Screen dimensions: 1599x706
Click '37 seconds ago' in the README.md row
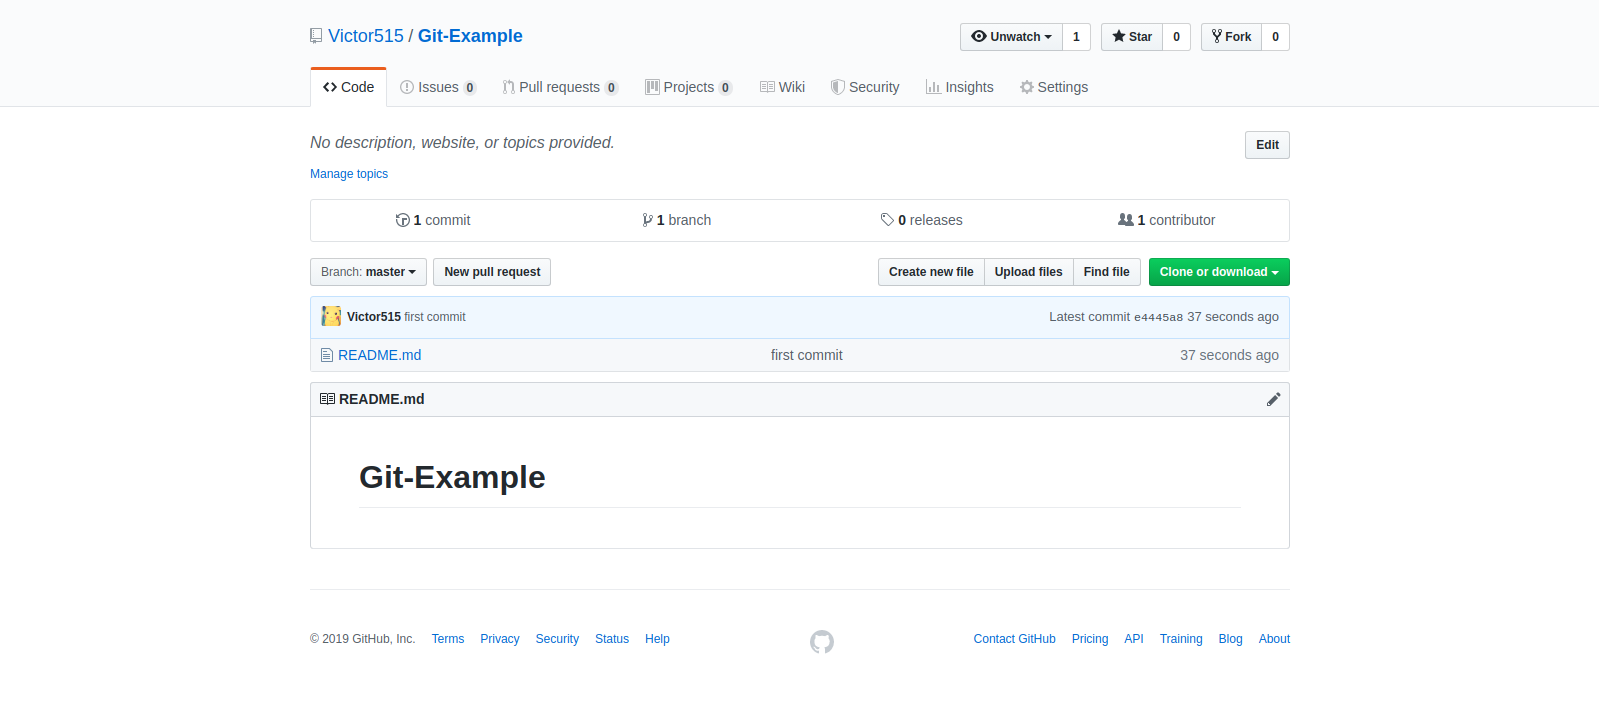pos(1229,355)
